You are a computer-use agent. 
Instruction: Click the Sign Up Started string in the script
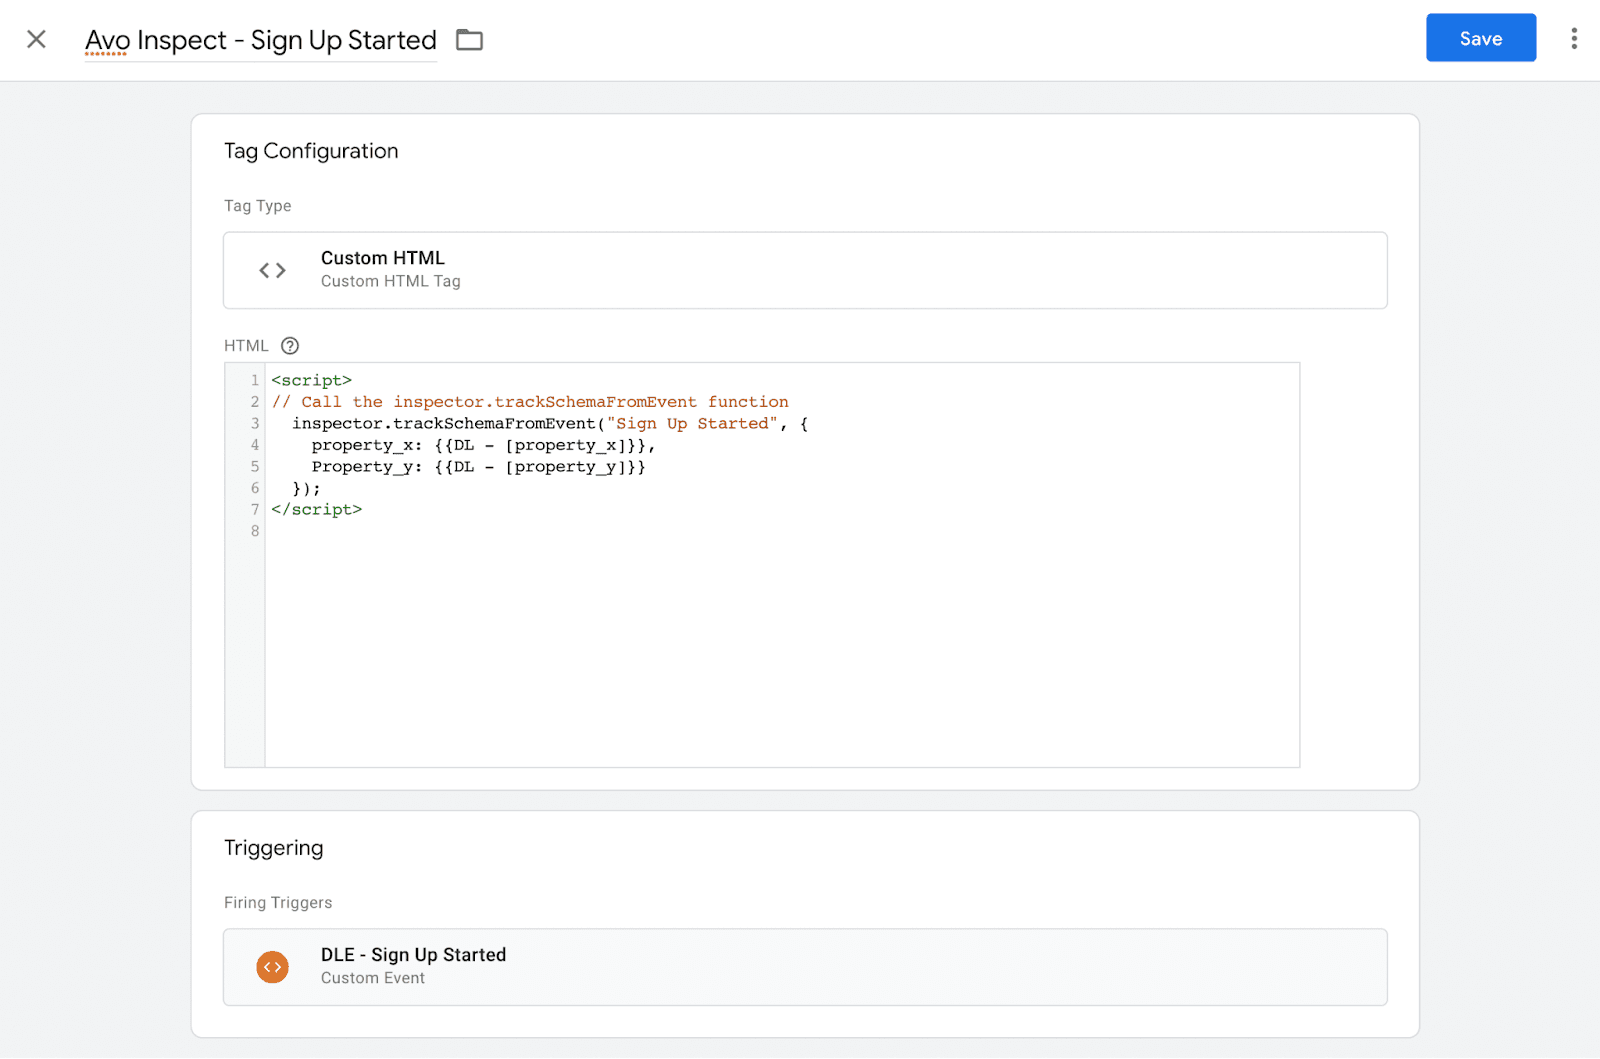pos(689,423)
